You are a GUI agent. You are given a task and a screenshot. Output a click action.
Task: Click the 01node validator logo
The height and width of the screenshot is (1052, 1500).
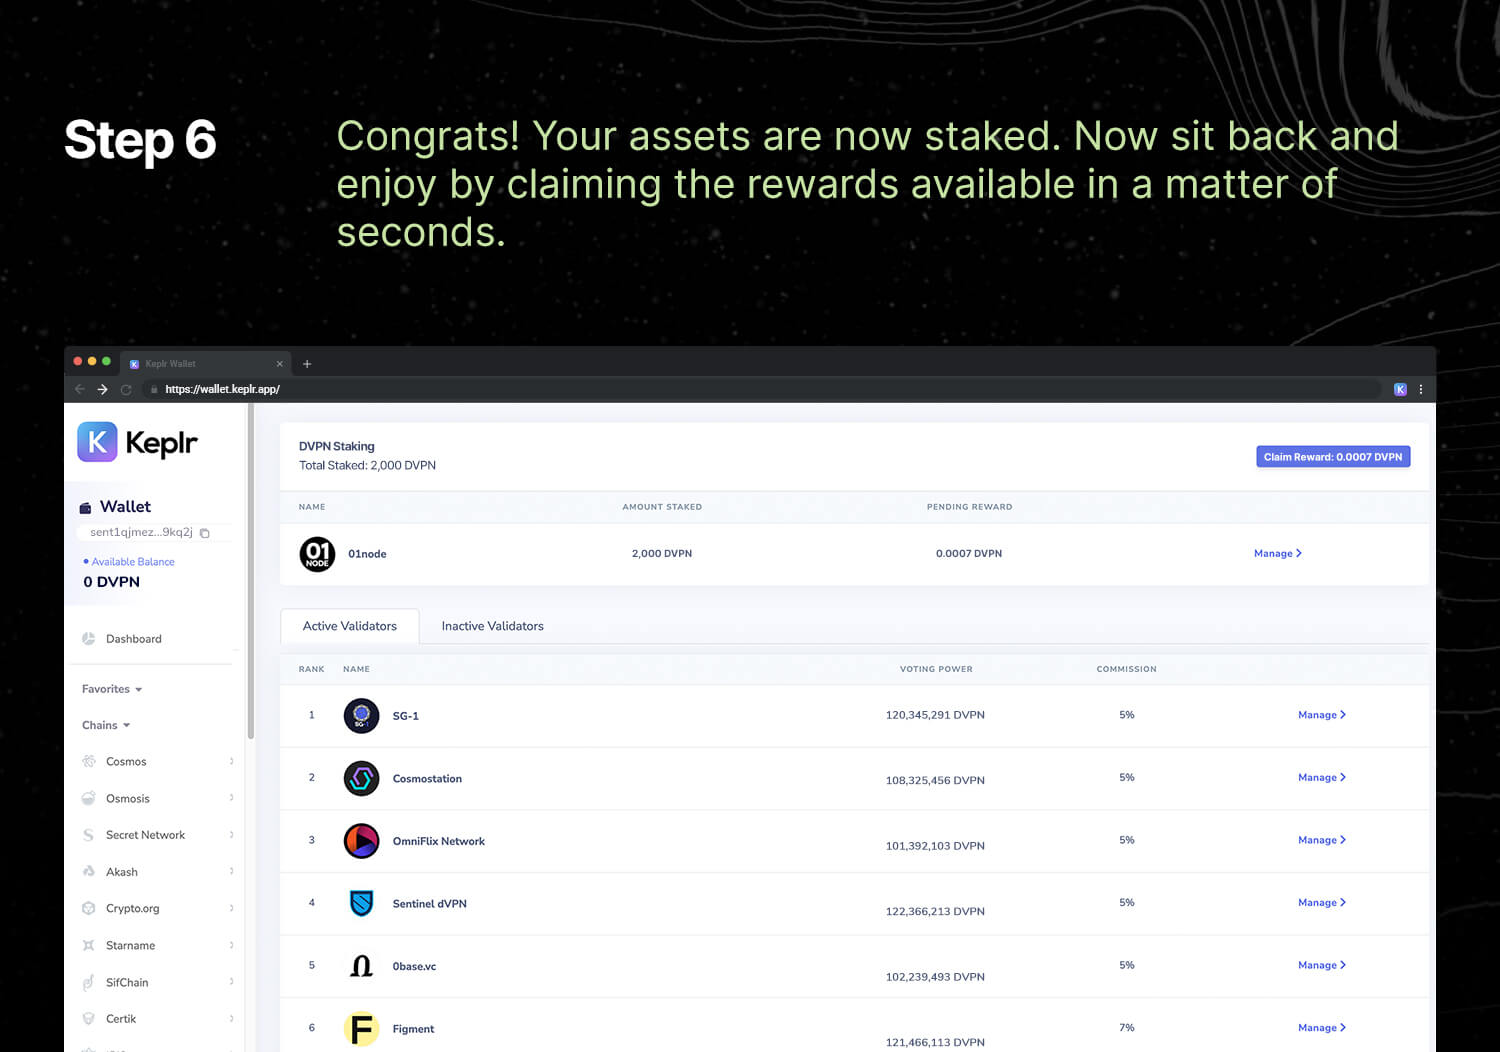[317, 554]
